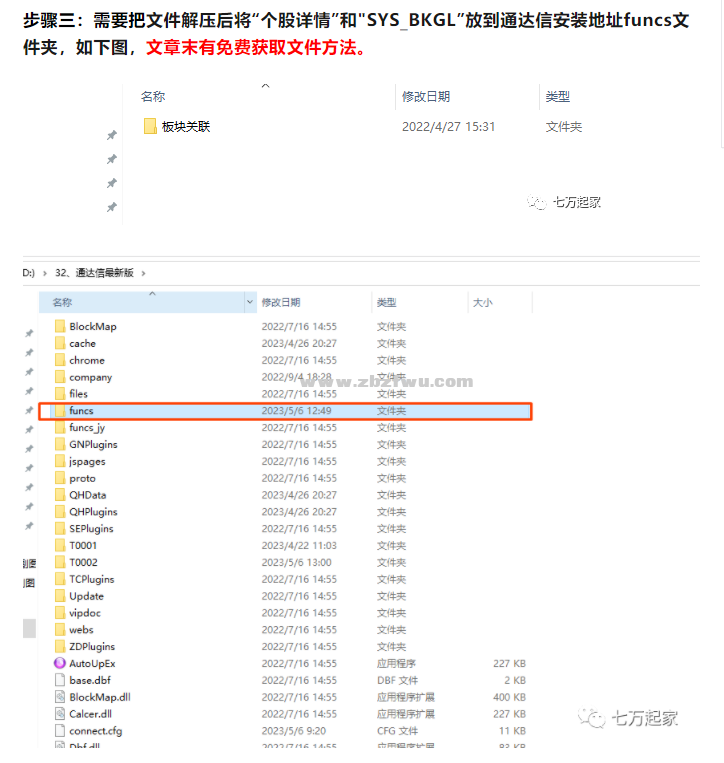724x763 pixels.
Task: Select the connect.cfg file name
Action: click(96, 731)
